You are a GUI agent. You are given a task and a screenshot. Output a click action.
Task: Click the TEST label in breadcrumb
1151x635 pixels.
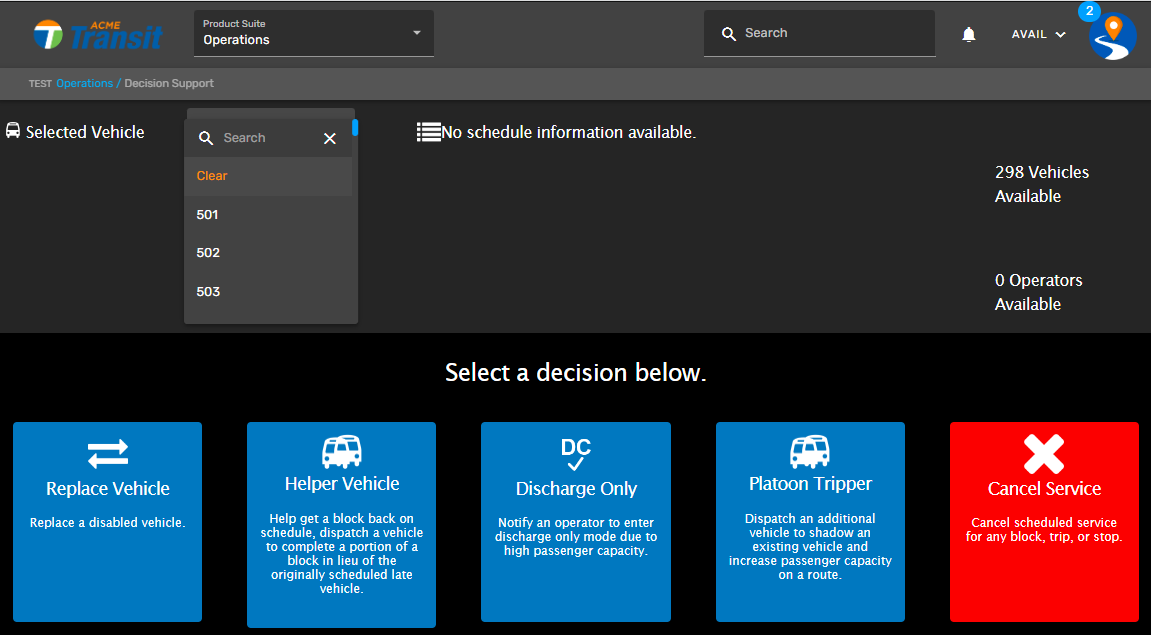click(40, 84)
